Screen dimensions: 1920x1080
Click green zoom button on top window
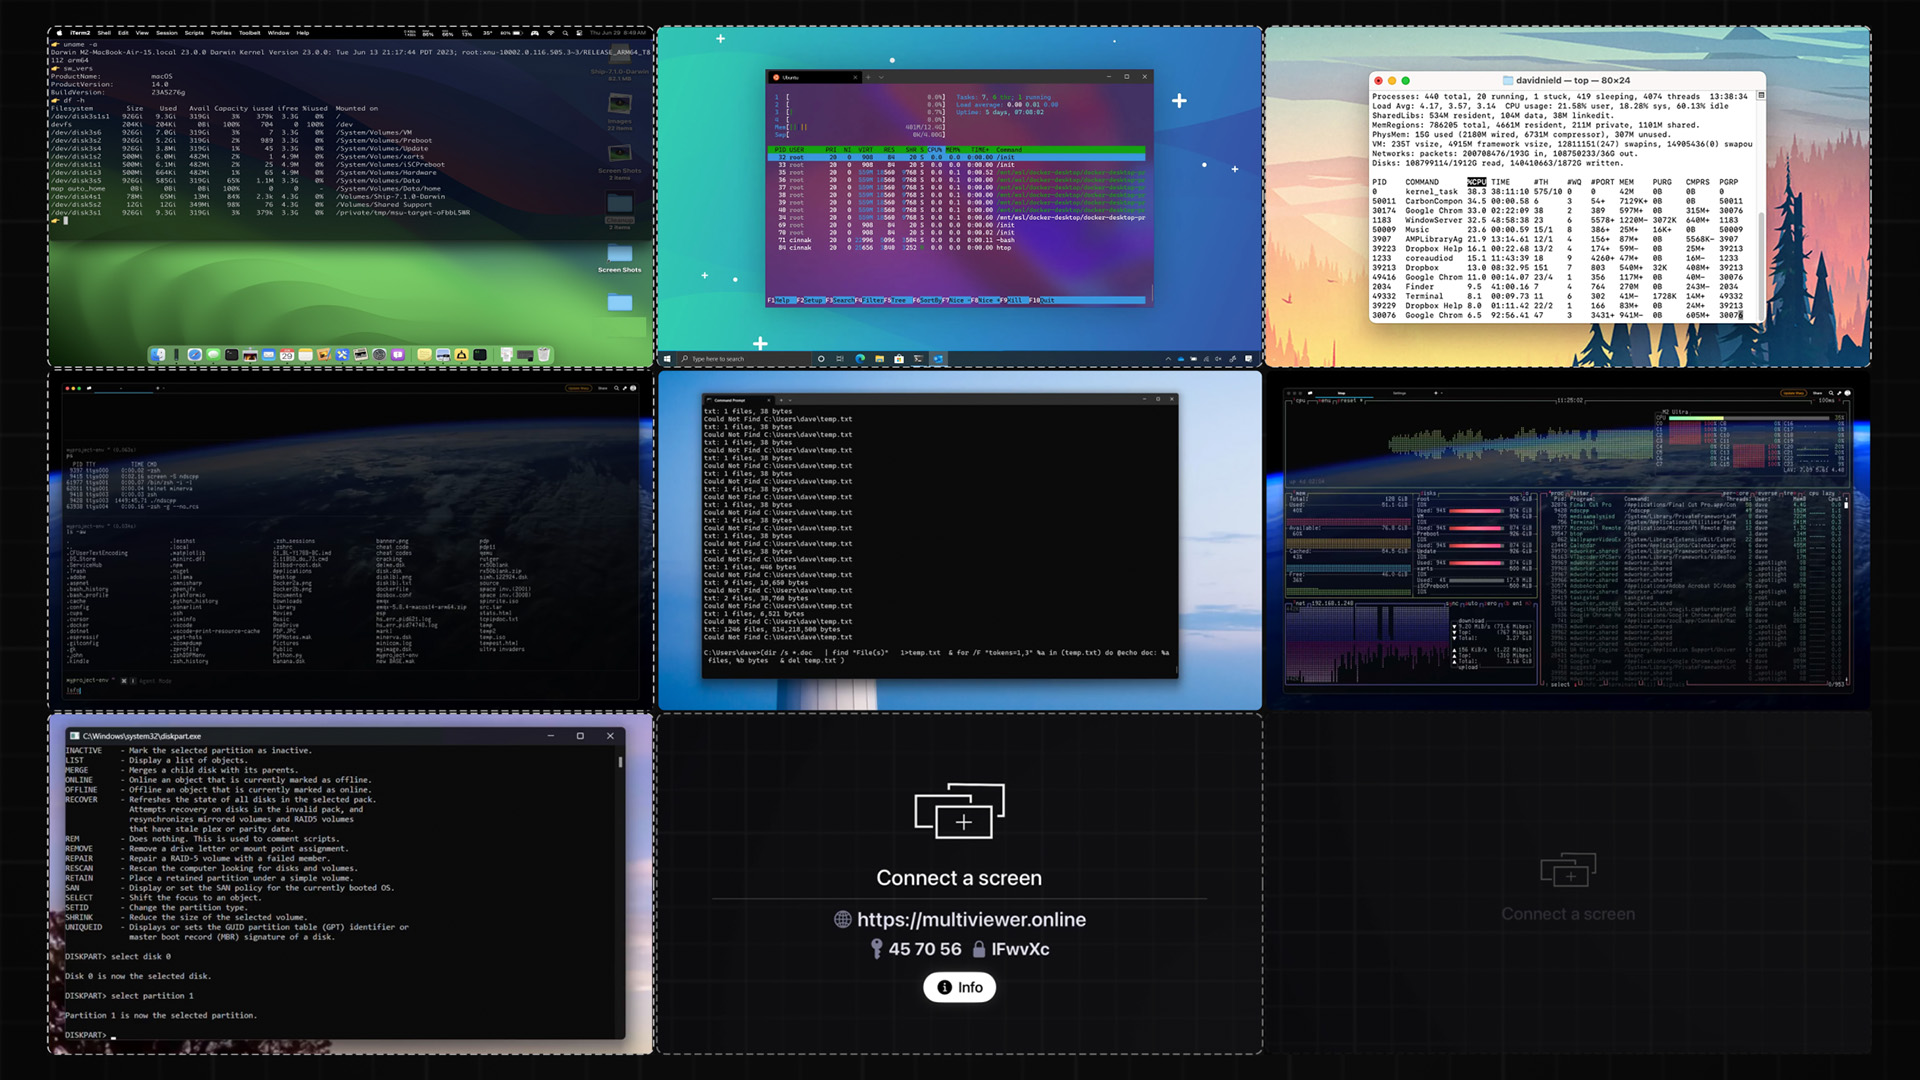(1405, 81)
